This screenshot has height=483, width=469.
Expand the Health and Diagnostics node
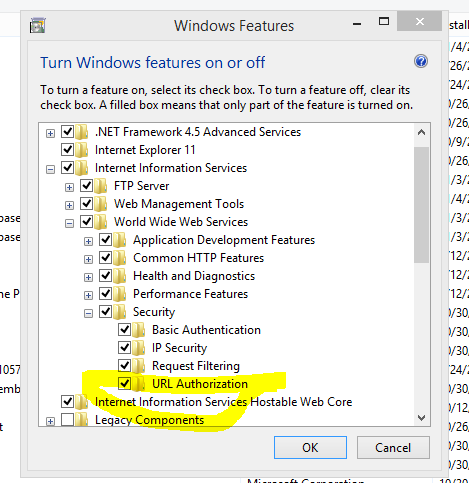pyautogui.click(x=88, y=278)
